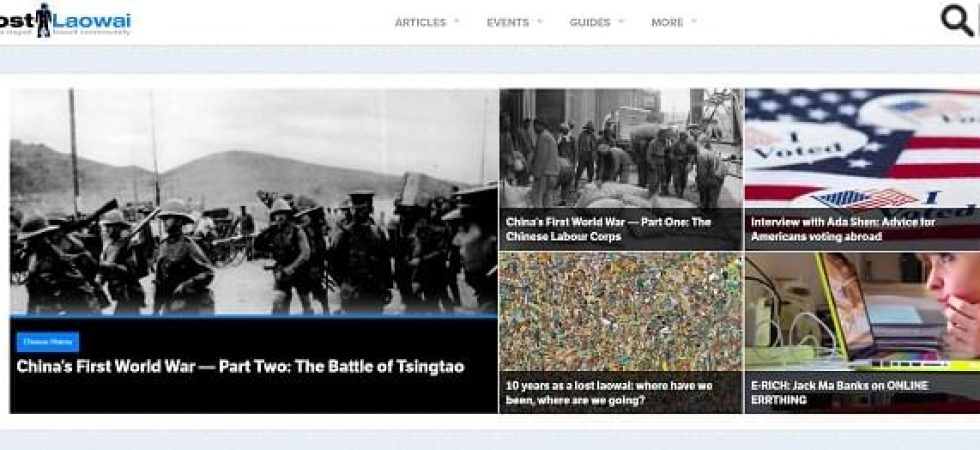Expand the More dropdown arrow
The width and height of the screenshot is (980, 450).
[x=694, y=22]
